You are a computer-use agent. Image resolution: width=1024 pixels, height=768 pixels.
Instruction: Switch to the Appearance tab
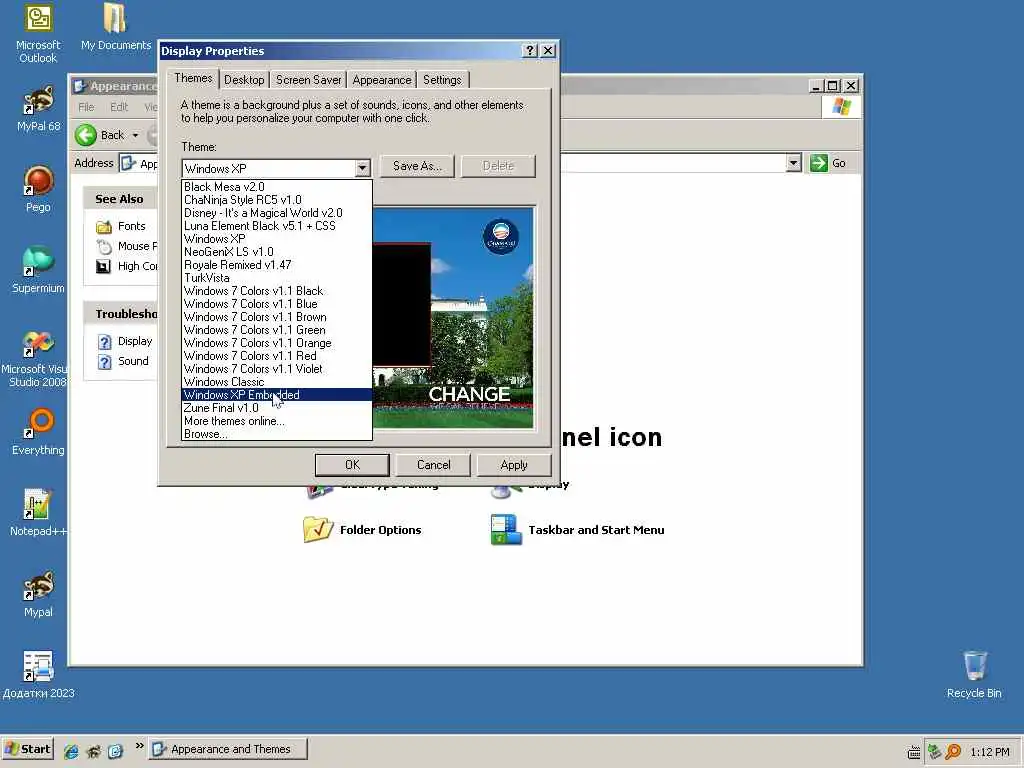[382, 80]
